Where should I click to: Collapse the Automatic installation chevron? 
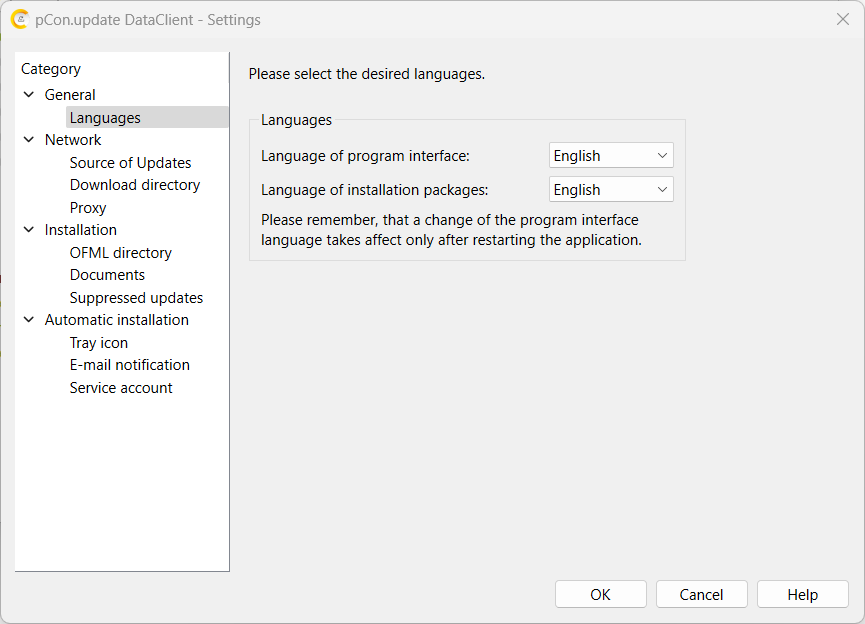point(29,319)
